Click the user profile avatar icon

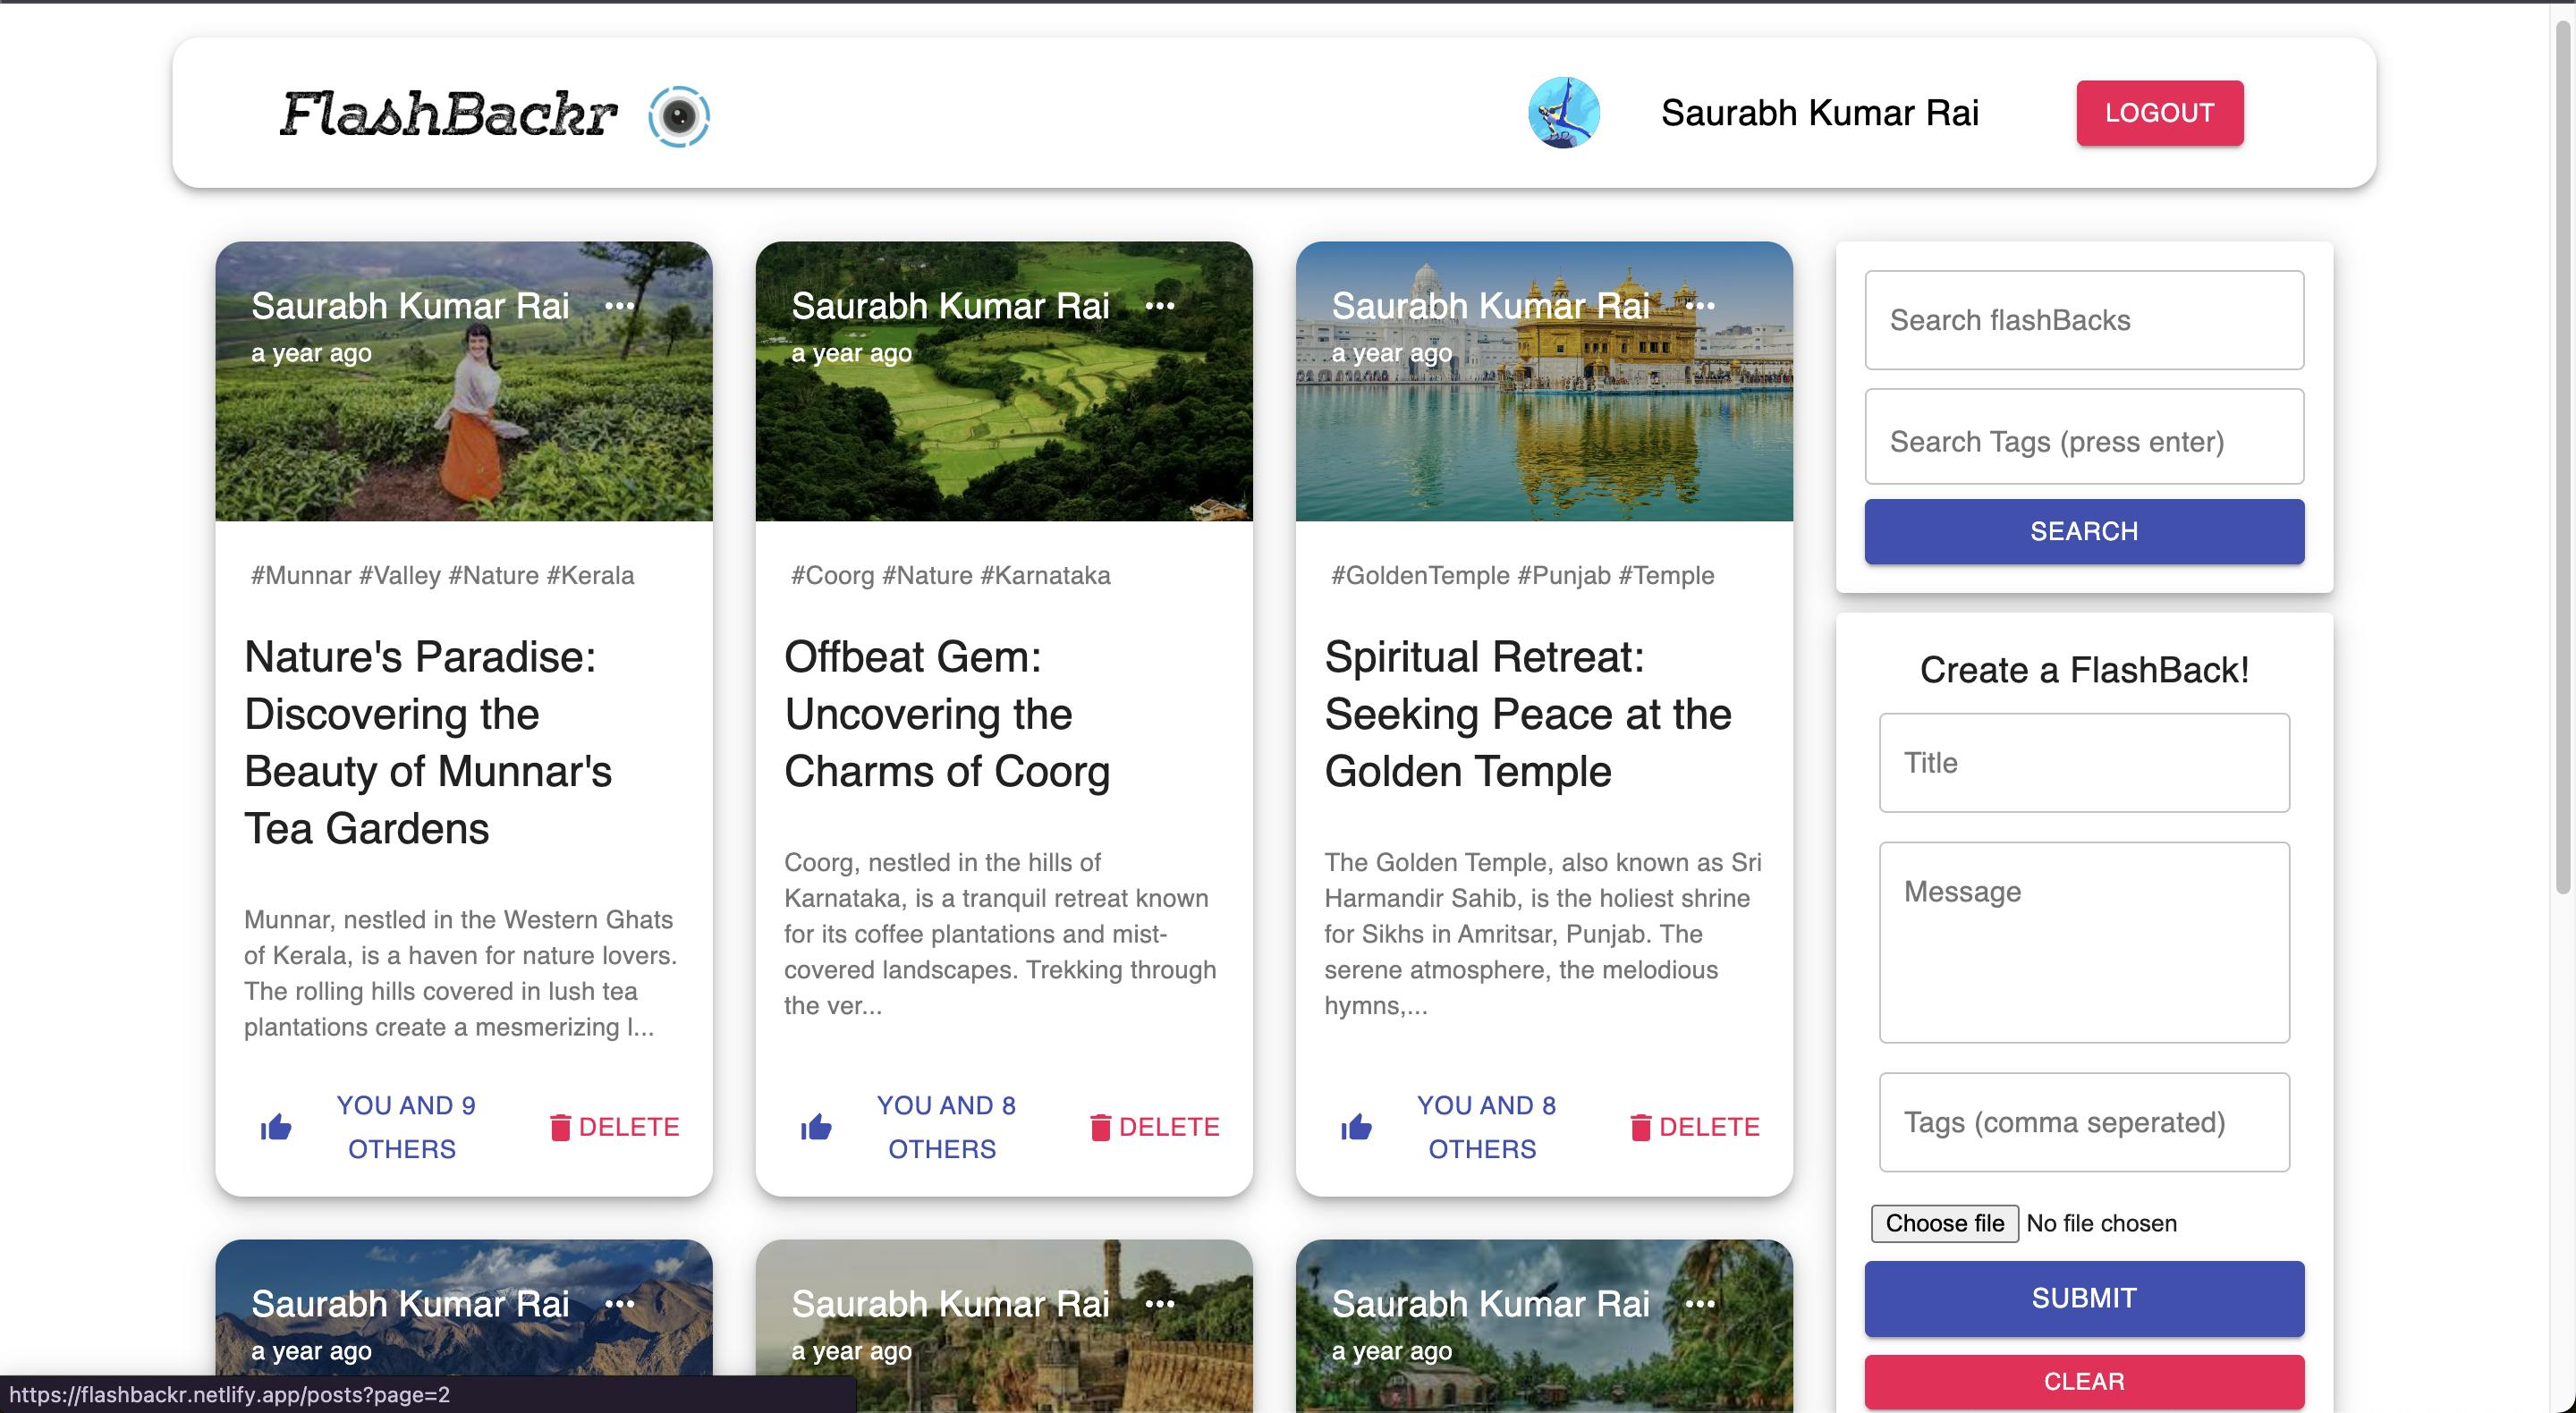(1565, 112)
